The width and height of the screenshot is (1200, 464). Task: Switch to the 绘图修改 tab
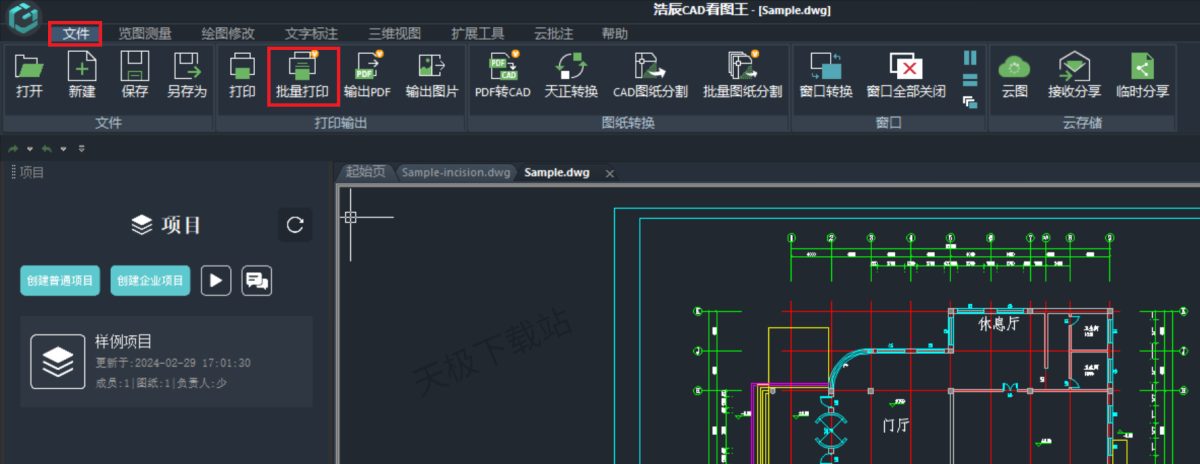(228, 33)
